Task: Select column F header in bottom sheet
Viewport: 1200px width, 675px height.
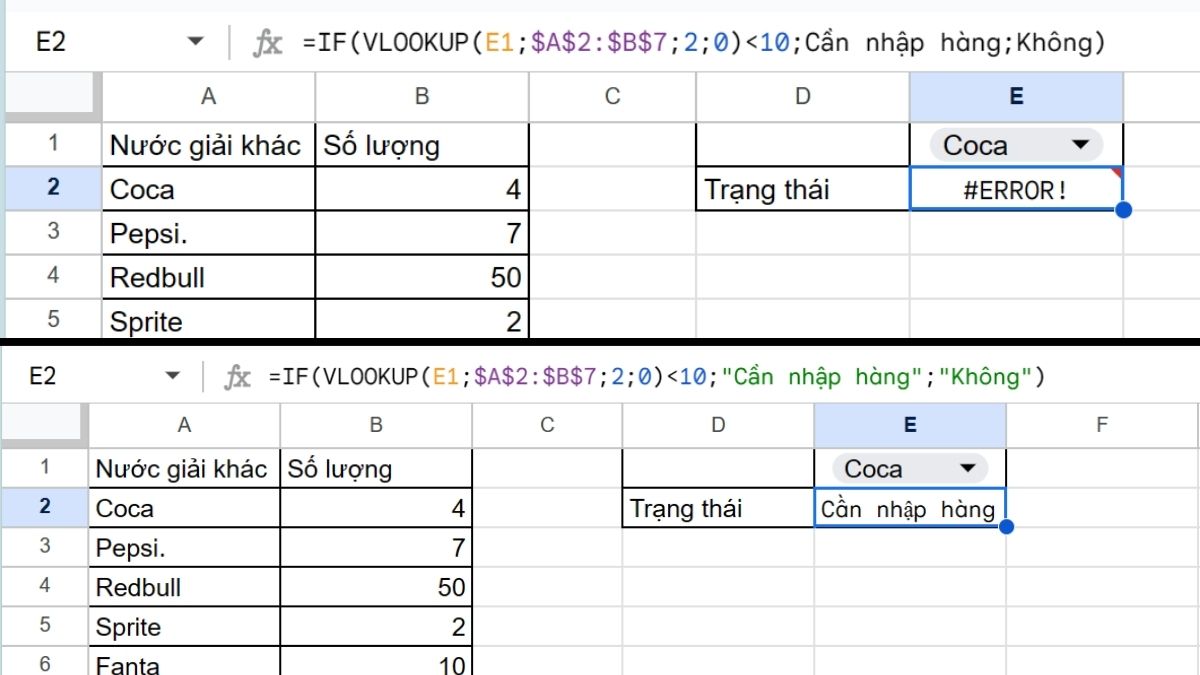Action: [x=1102, y=425]
